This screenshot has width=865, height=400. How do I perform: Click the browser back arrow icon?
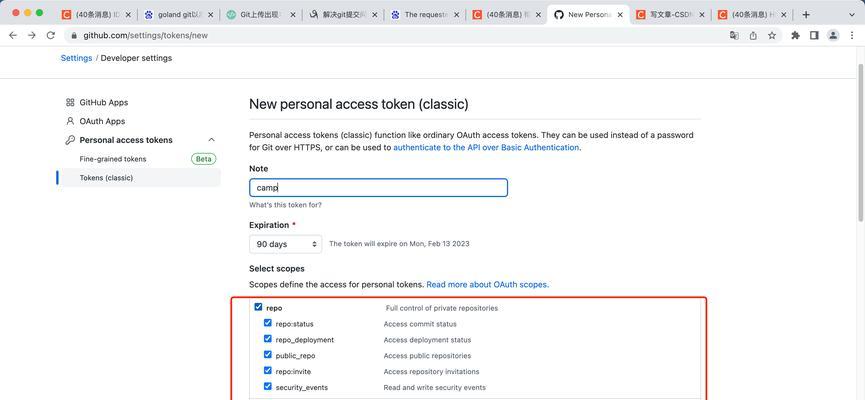[x=13, y=35]
